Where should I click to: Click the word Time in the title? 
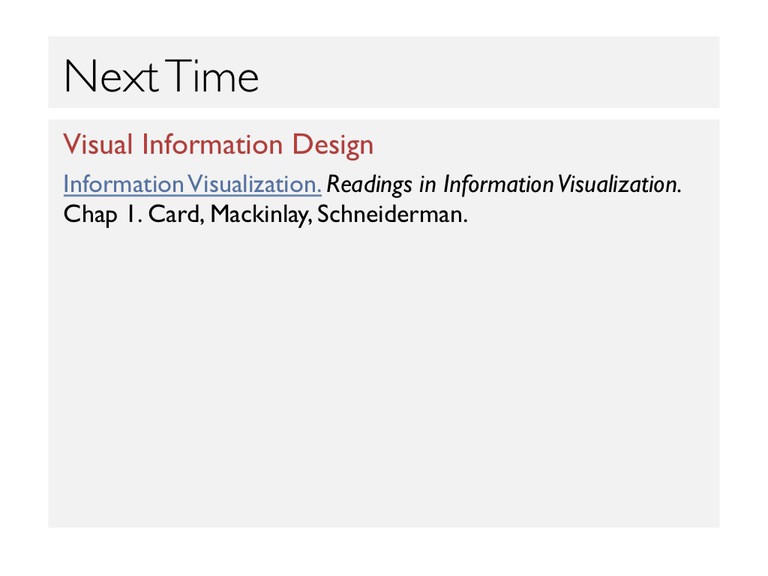click(211, 76)
